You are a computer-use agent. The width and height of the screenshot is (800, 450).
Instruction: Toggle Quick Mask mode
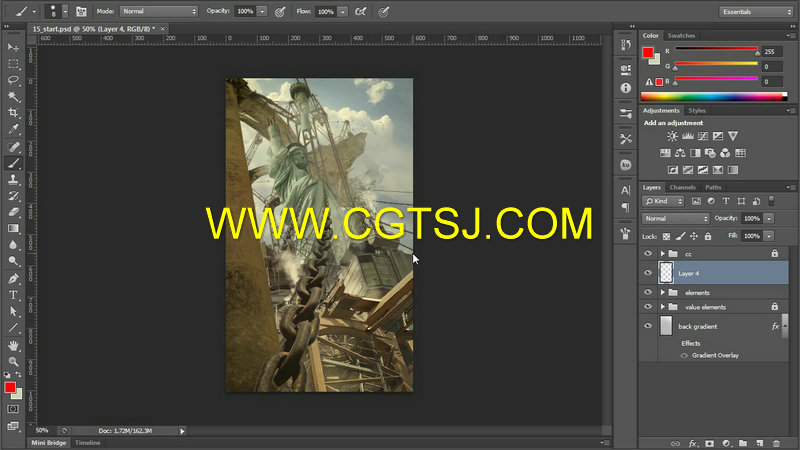(13, 409)
